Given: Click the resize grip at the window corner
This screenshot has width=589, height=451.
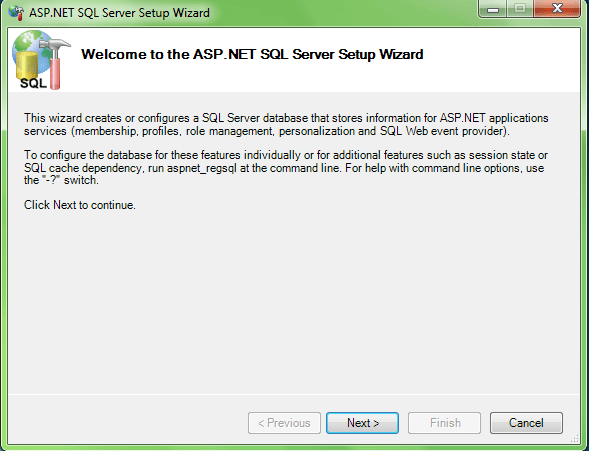Looking at the screenshot, I should coord(575,438).
